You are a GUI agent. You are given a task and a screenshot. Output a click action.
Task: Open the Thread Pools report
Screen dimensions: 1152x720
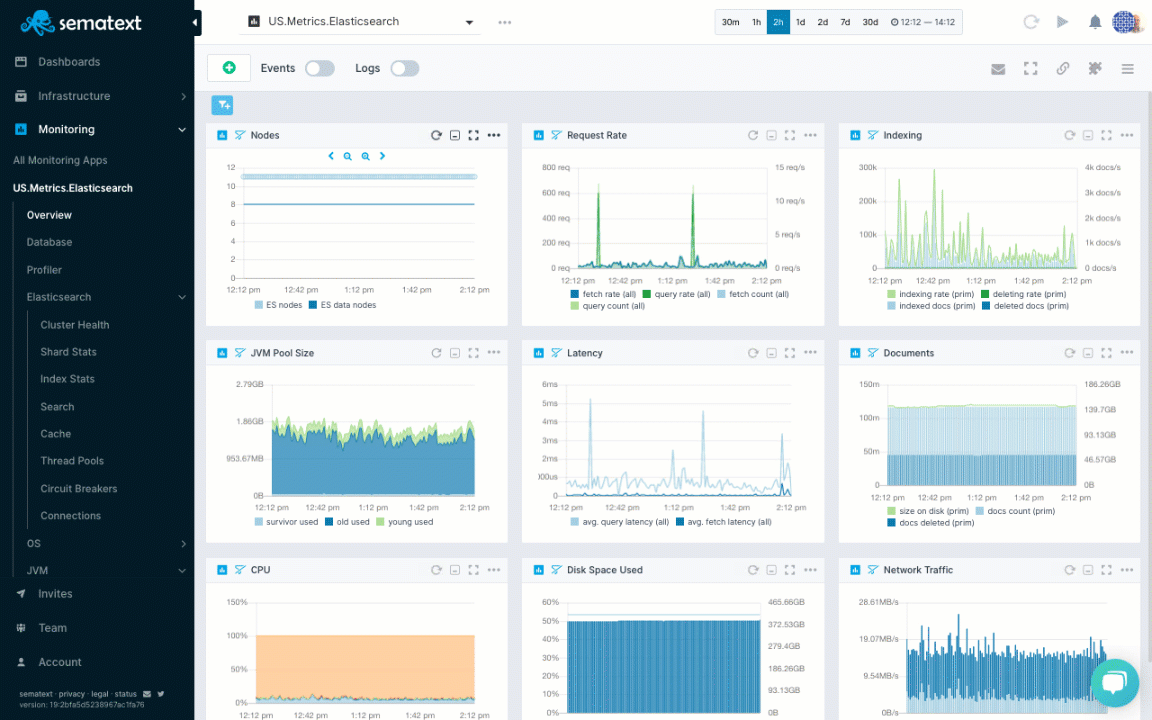click(x=72, y=461)
